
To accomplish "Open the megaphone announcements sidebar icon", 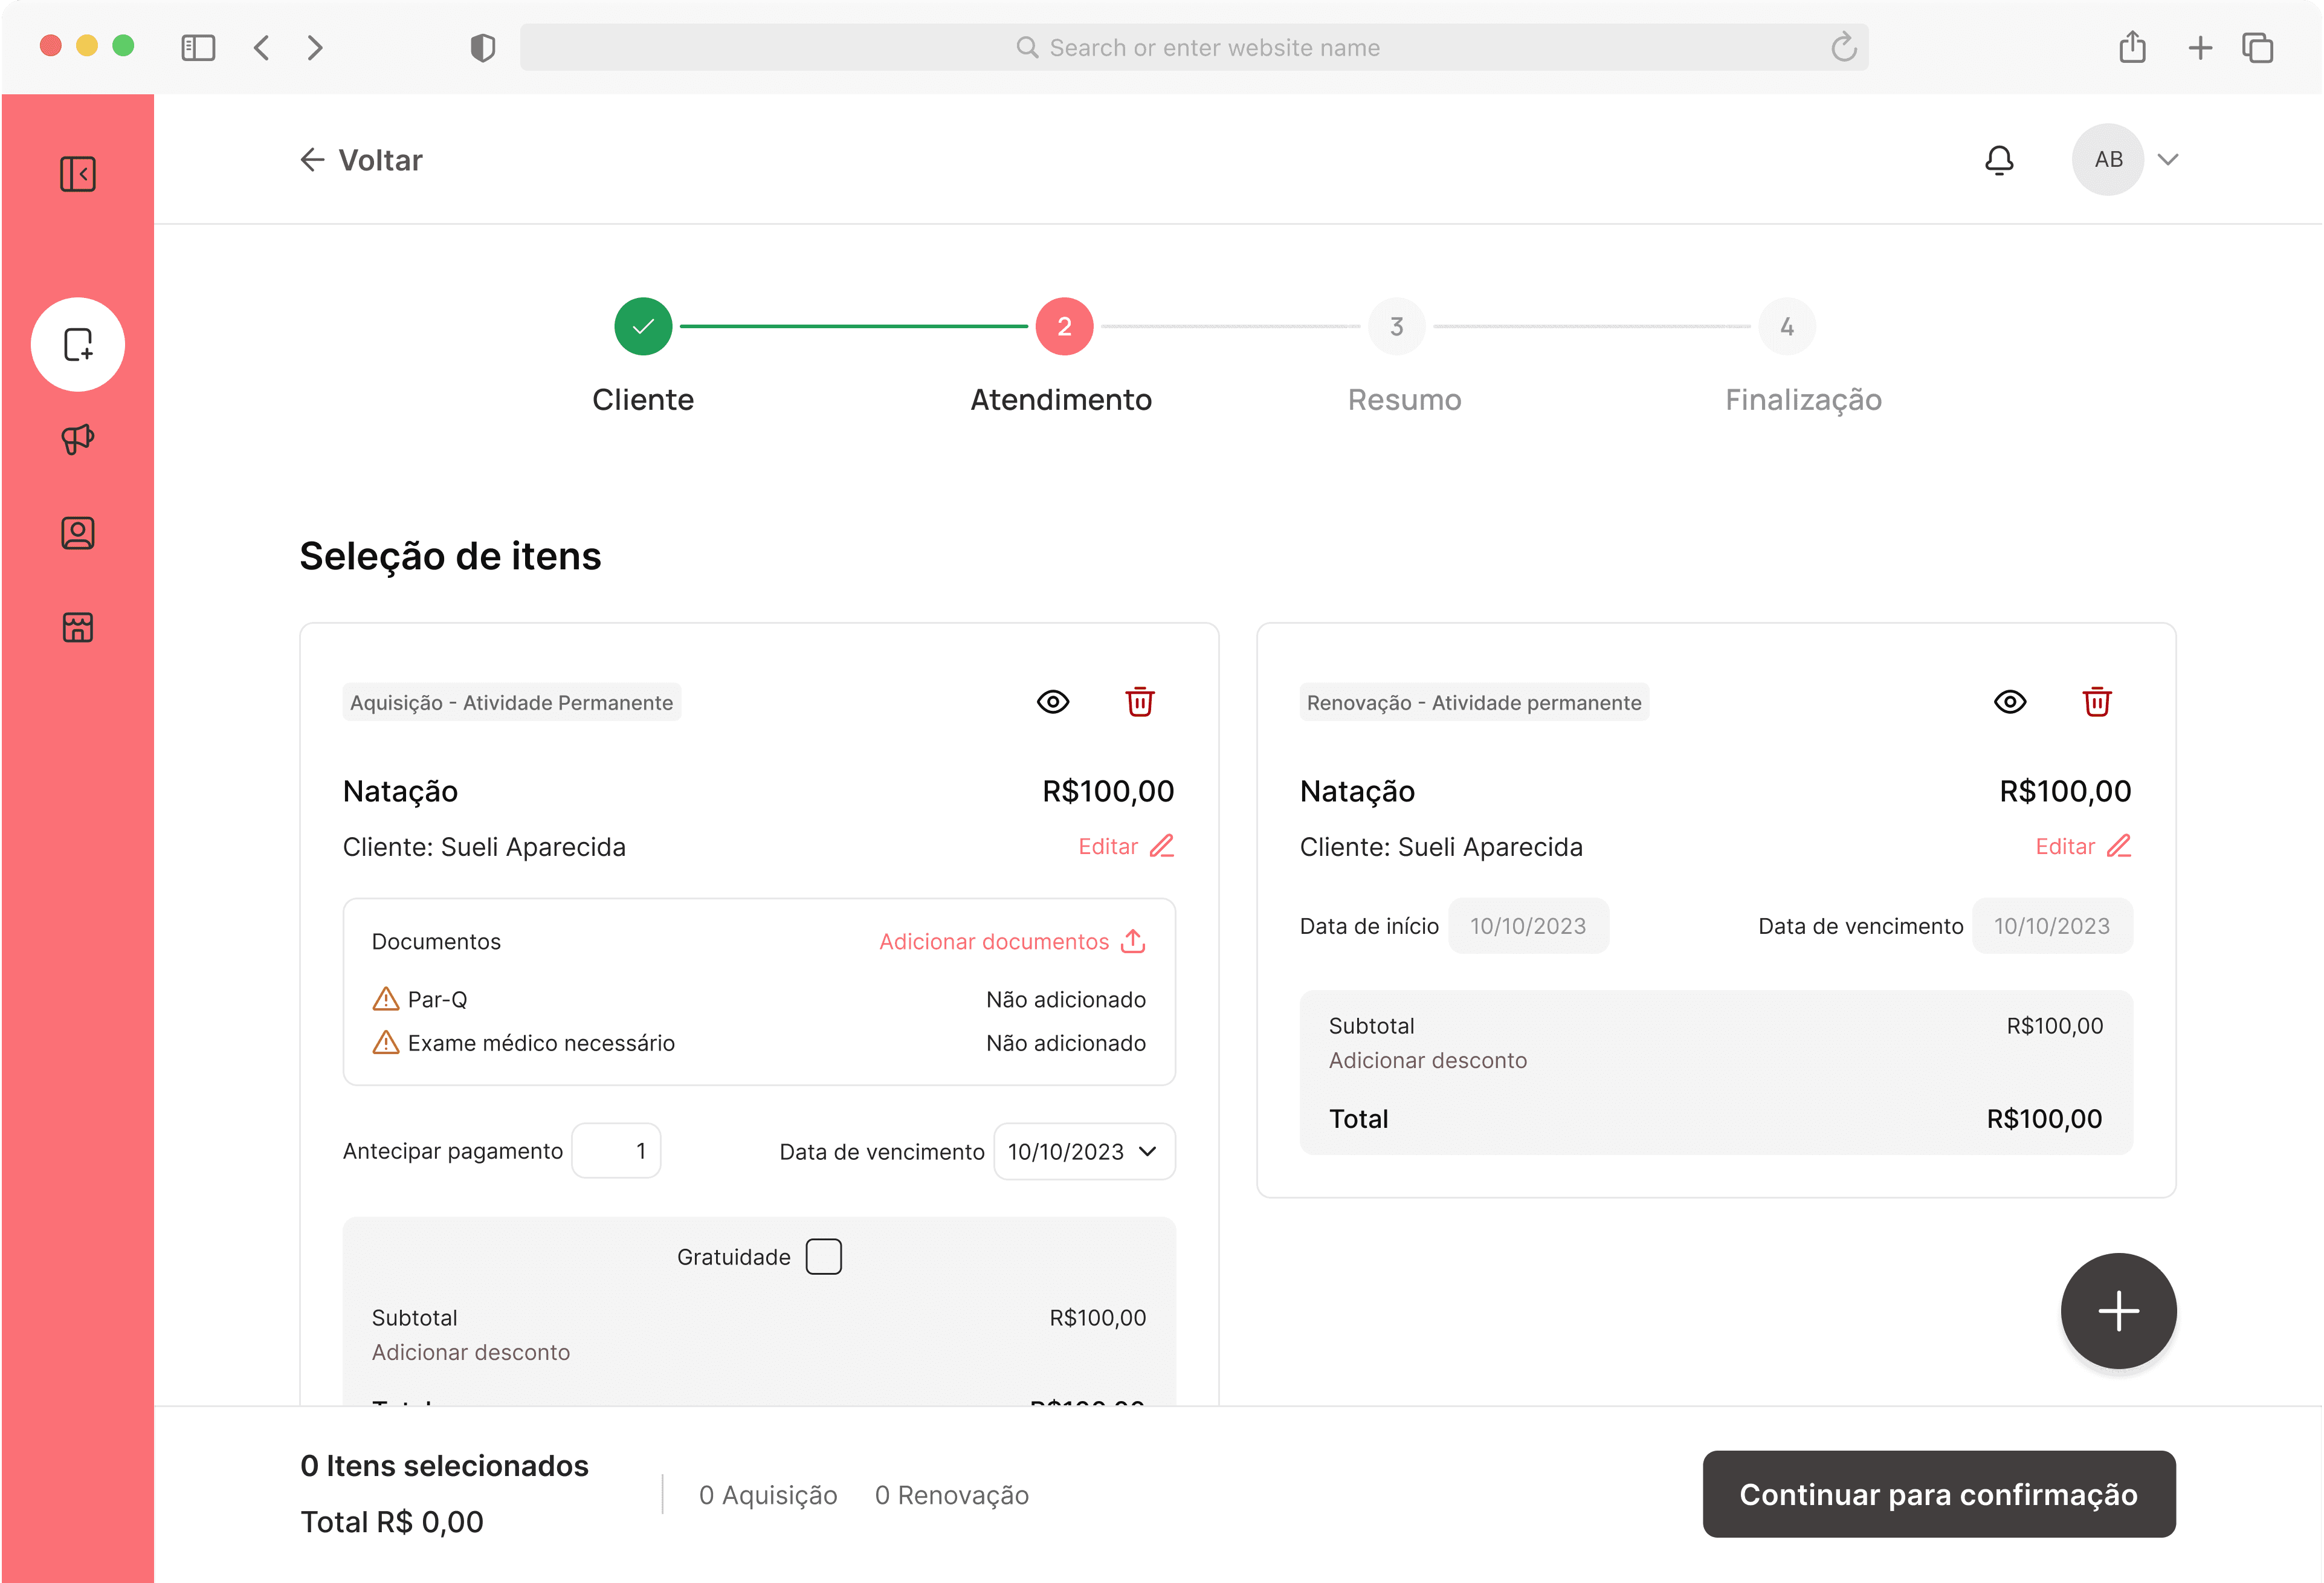I will pyautogui.click(x=77, y=439).
